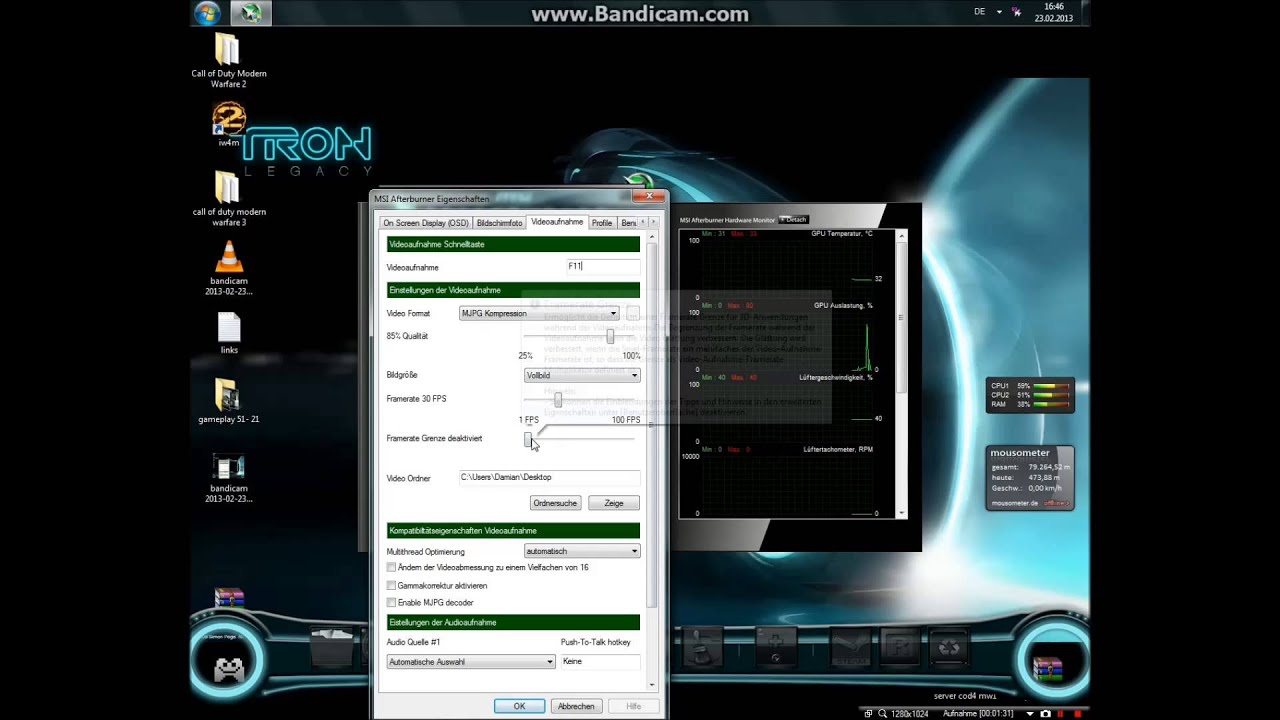The width and height of the screenshot is (1280, 720).
Task: Click the 1280x1024 resolution text in status bar
Action: (910, 713)
